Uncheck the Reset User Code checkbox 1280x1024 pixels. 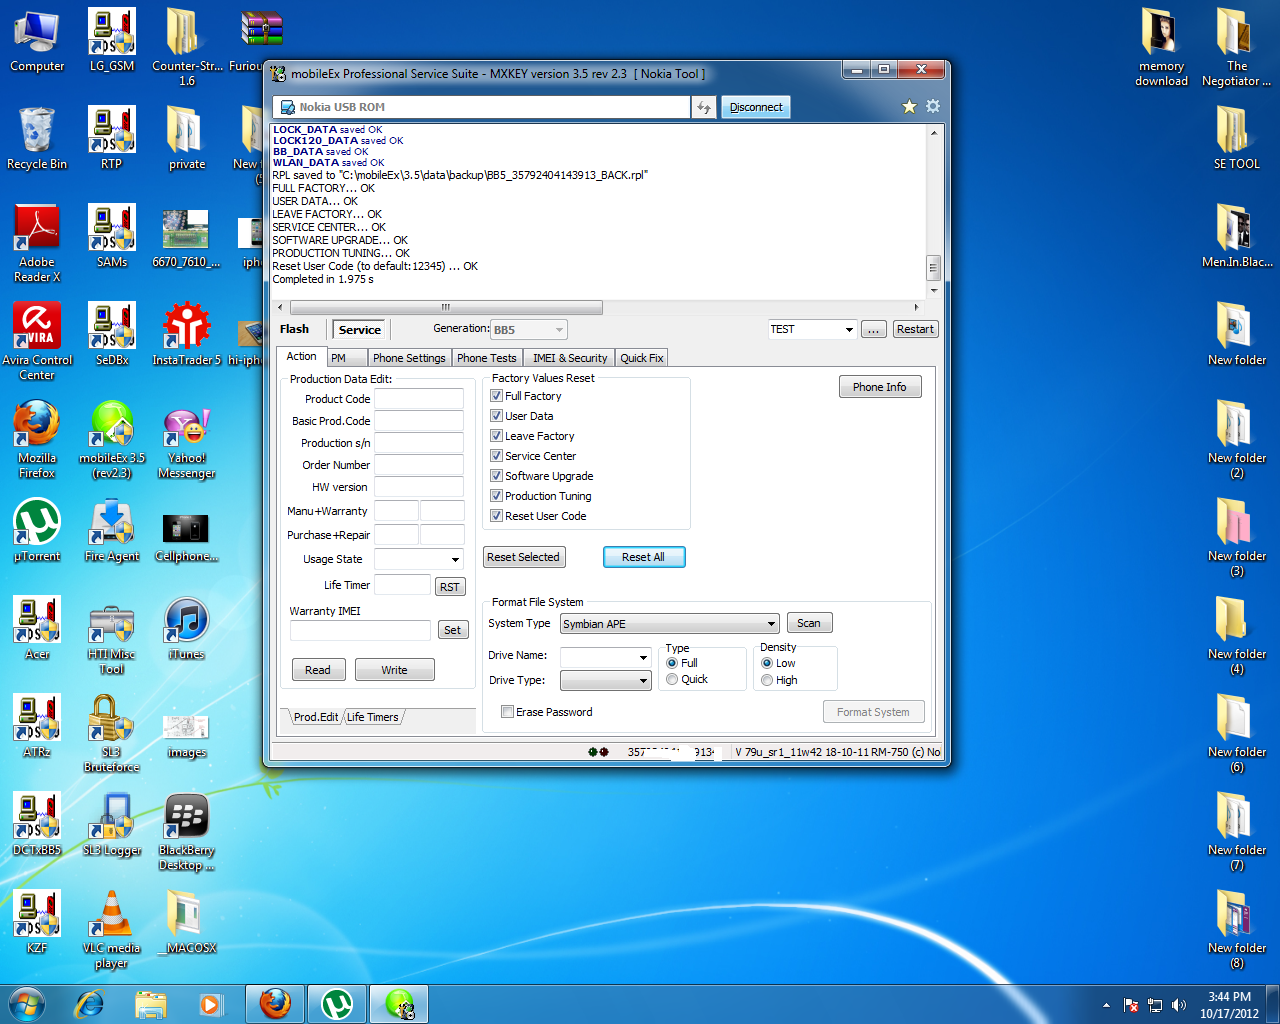(x=496, y=516)
